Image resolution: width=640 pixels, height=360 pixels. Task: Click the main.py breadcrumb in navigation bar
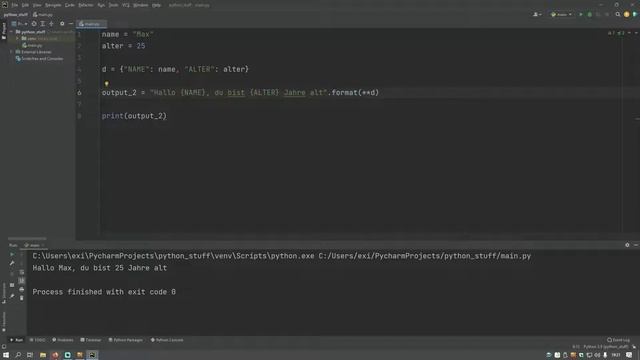point(43,15)
